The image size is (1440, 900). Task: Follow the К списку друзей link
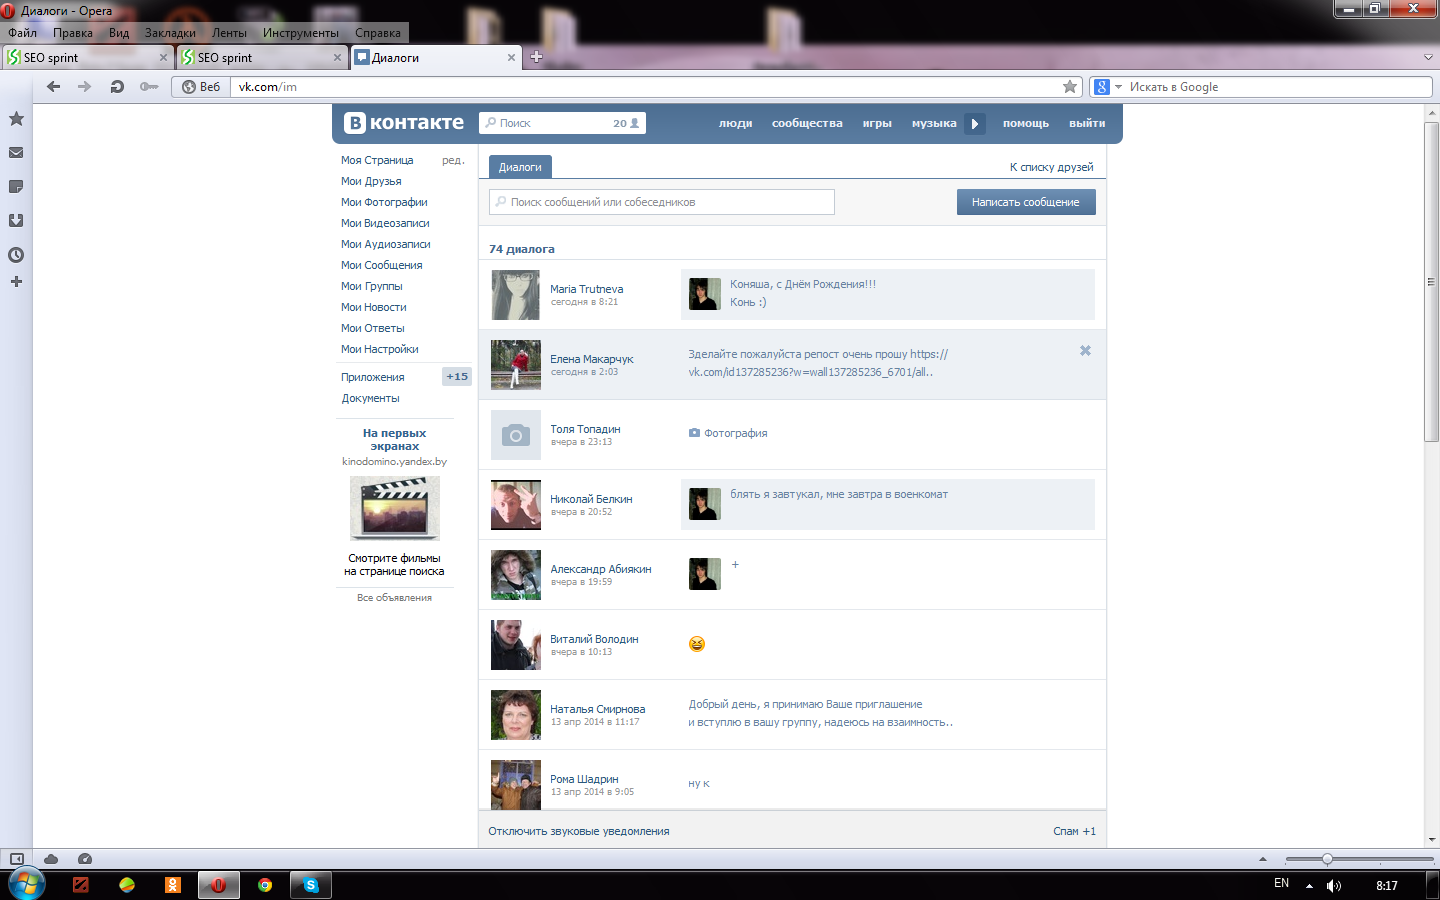coord(1051,167)
